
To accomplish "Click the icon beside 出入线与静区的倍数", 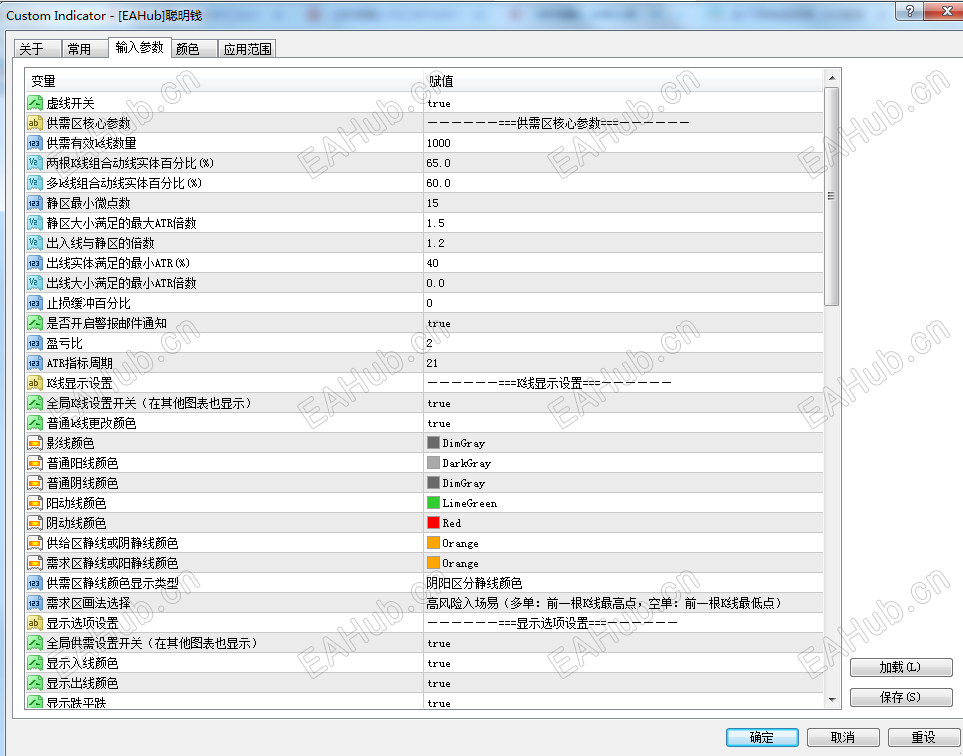I will pos(34,243).
